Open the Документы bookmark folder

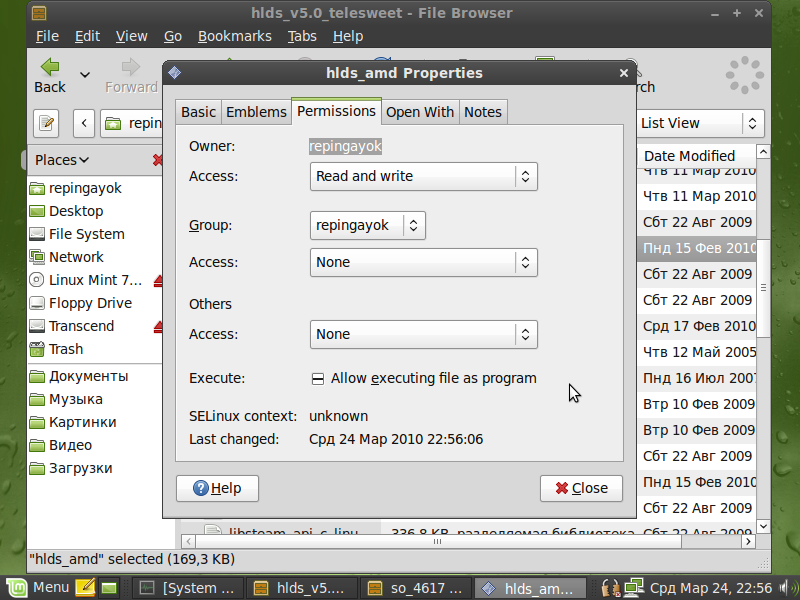point(79,377)
